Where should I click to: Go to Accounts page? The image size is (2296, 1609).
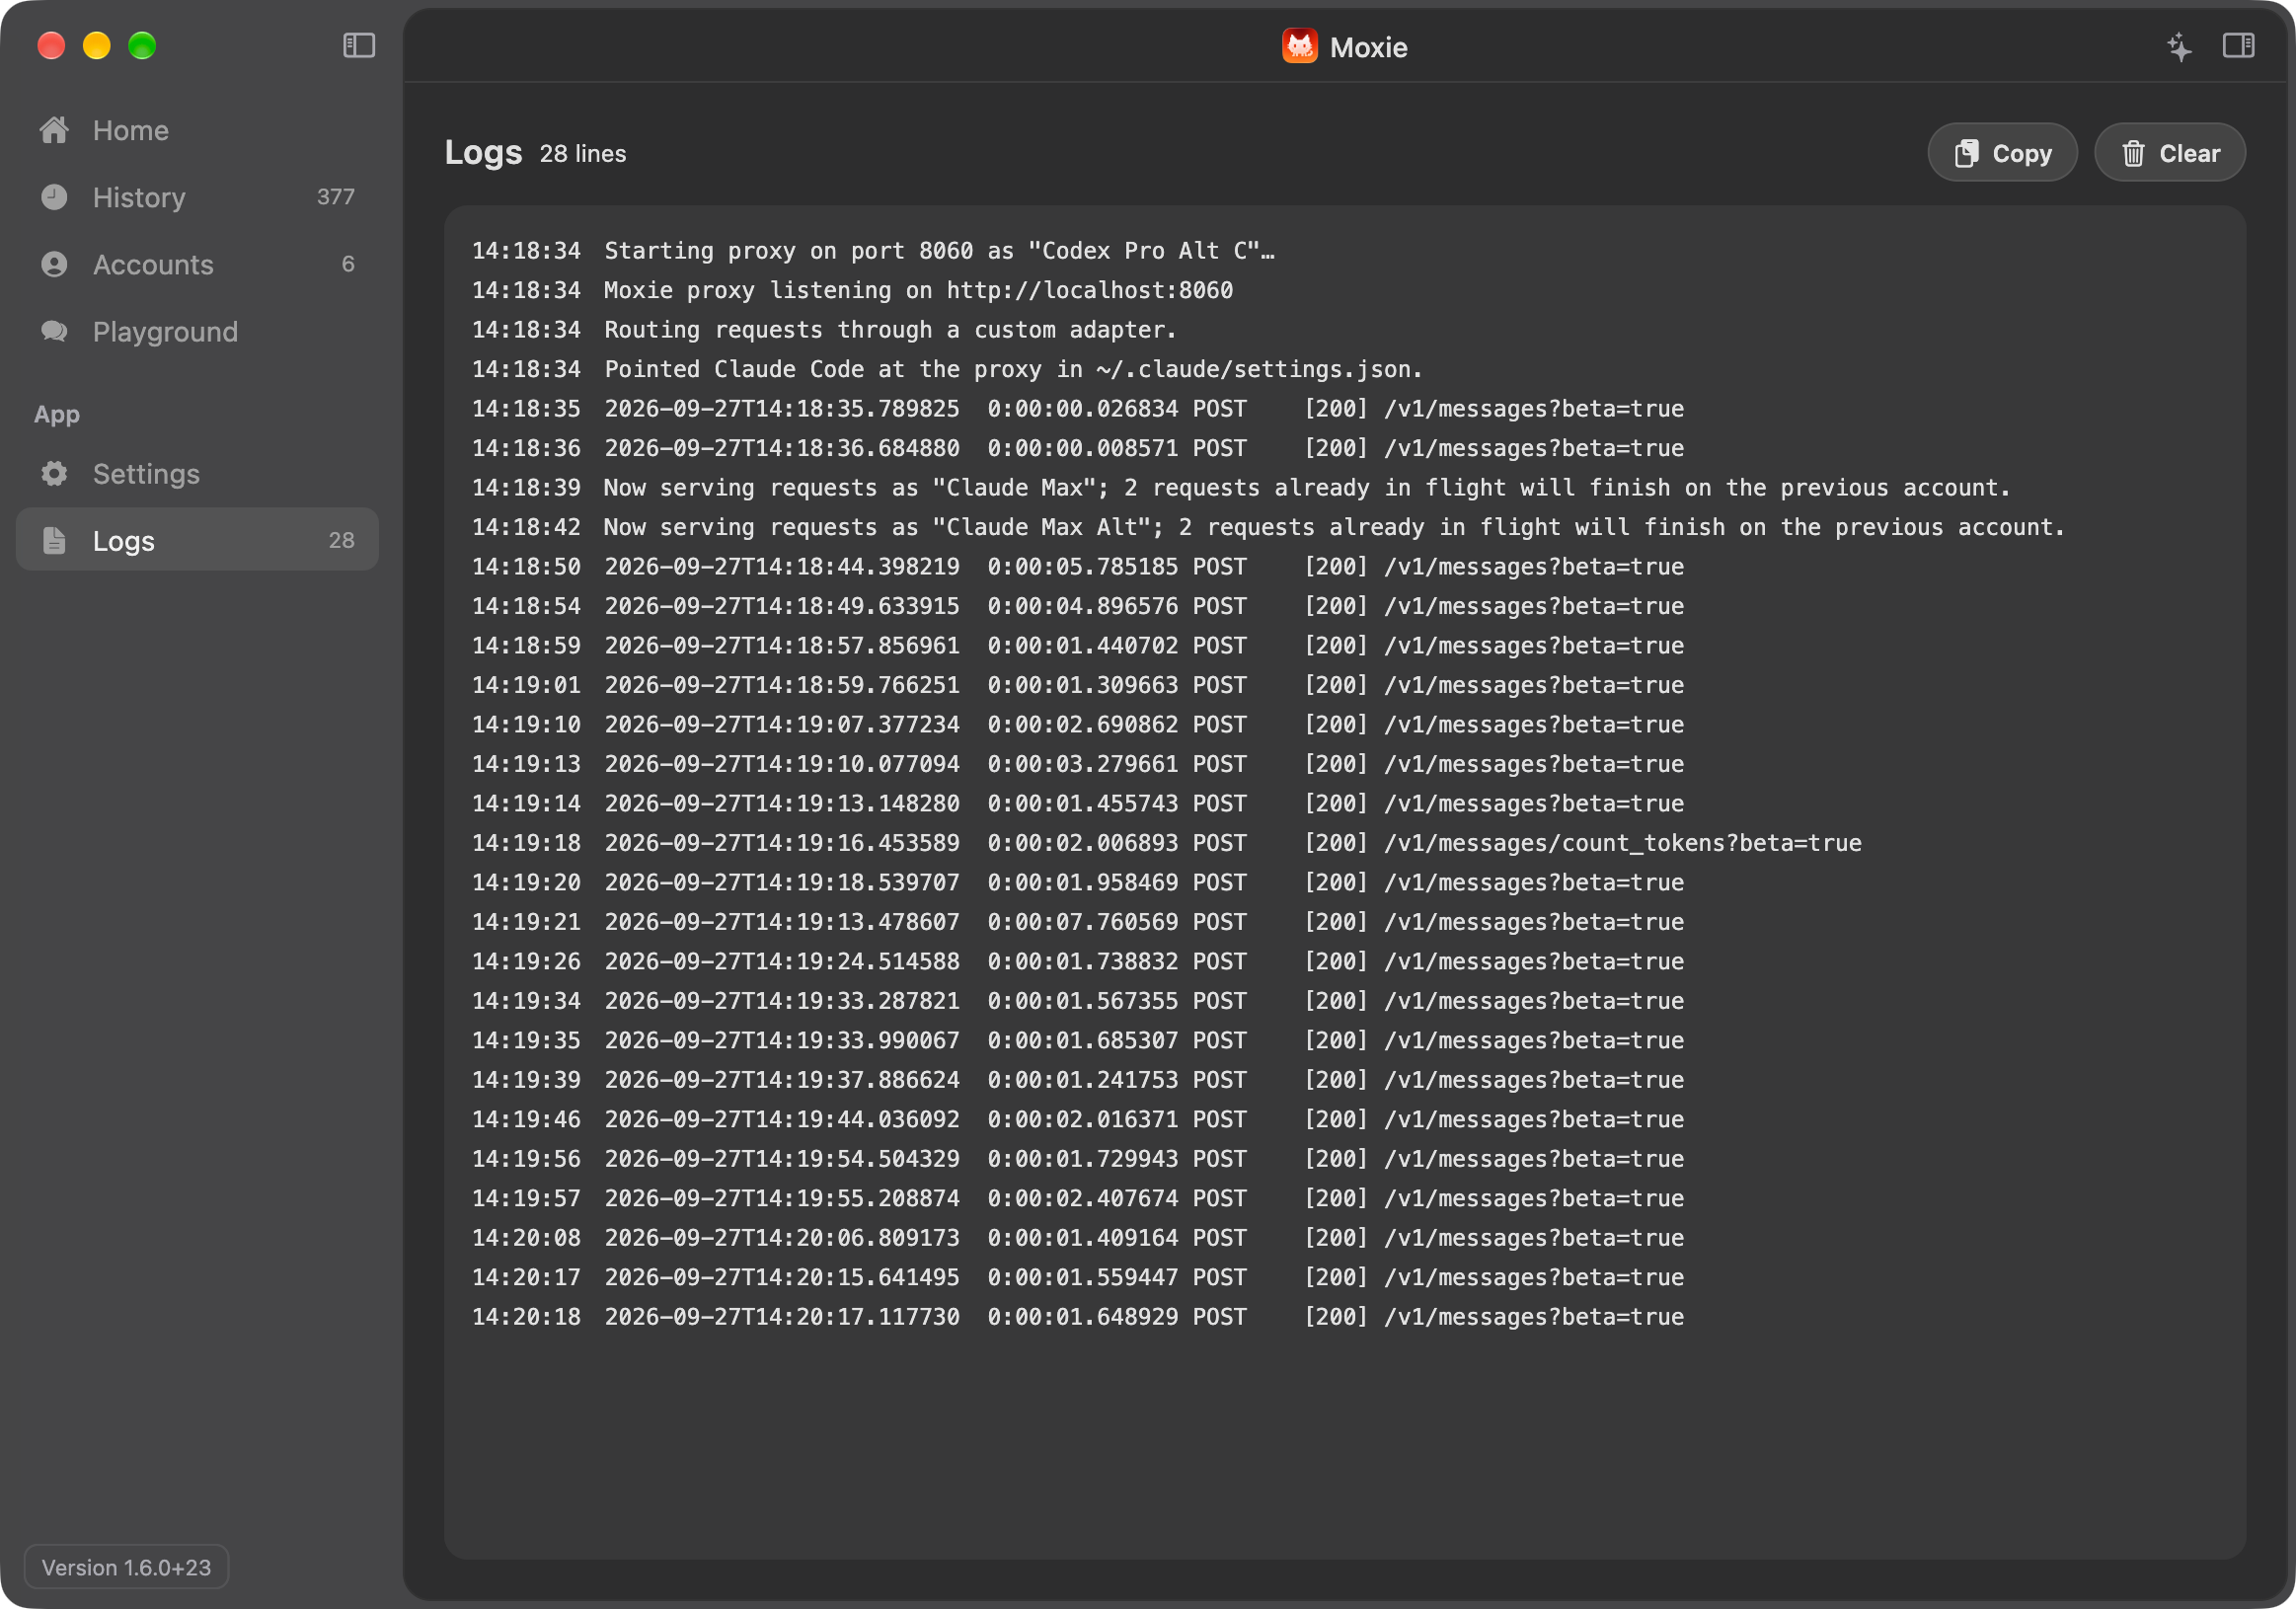click(x=197, y=264)
